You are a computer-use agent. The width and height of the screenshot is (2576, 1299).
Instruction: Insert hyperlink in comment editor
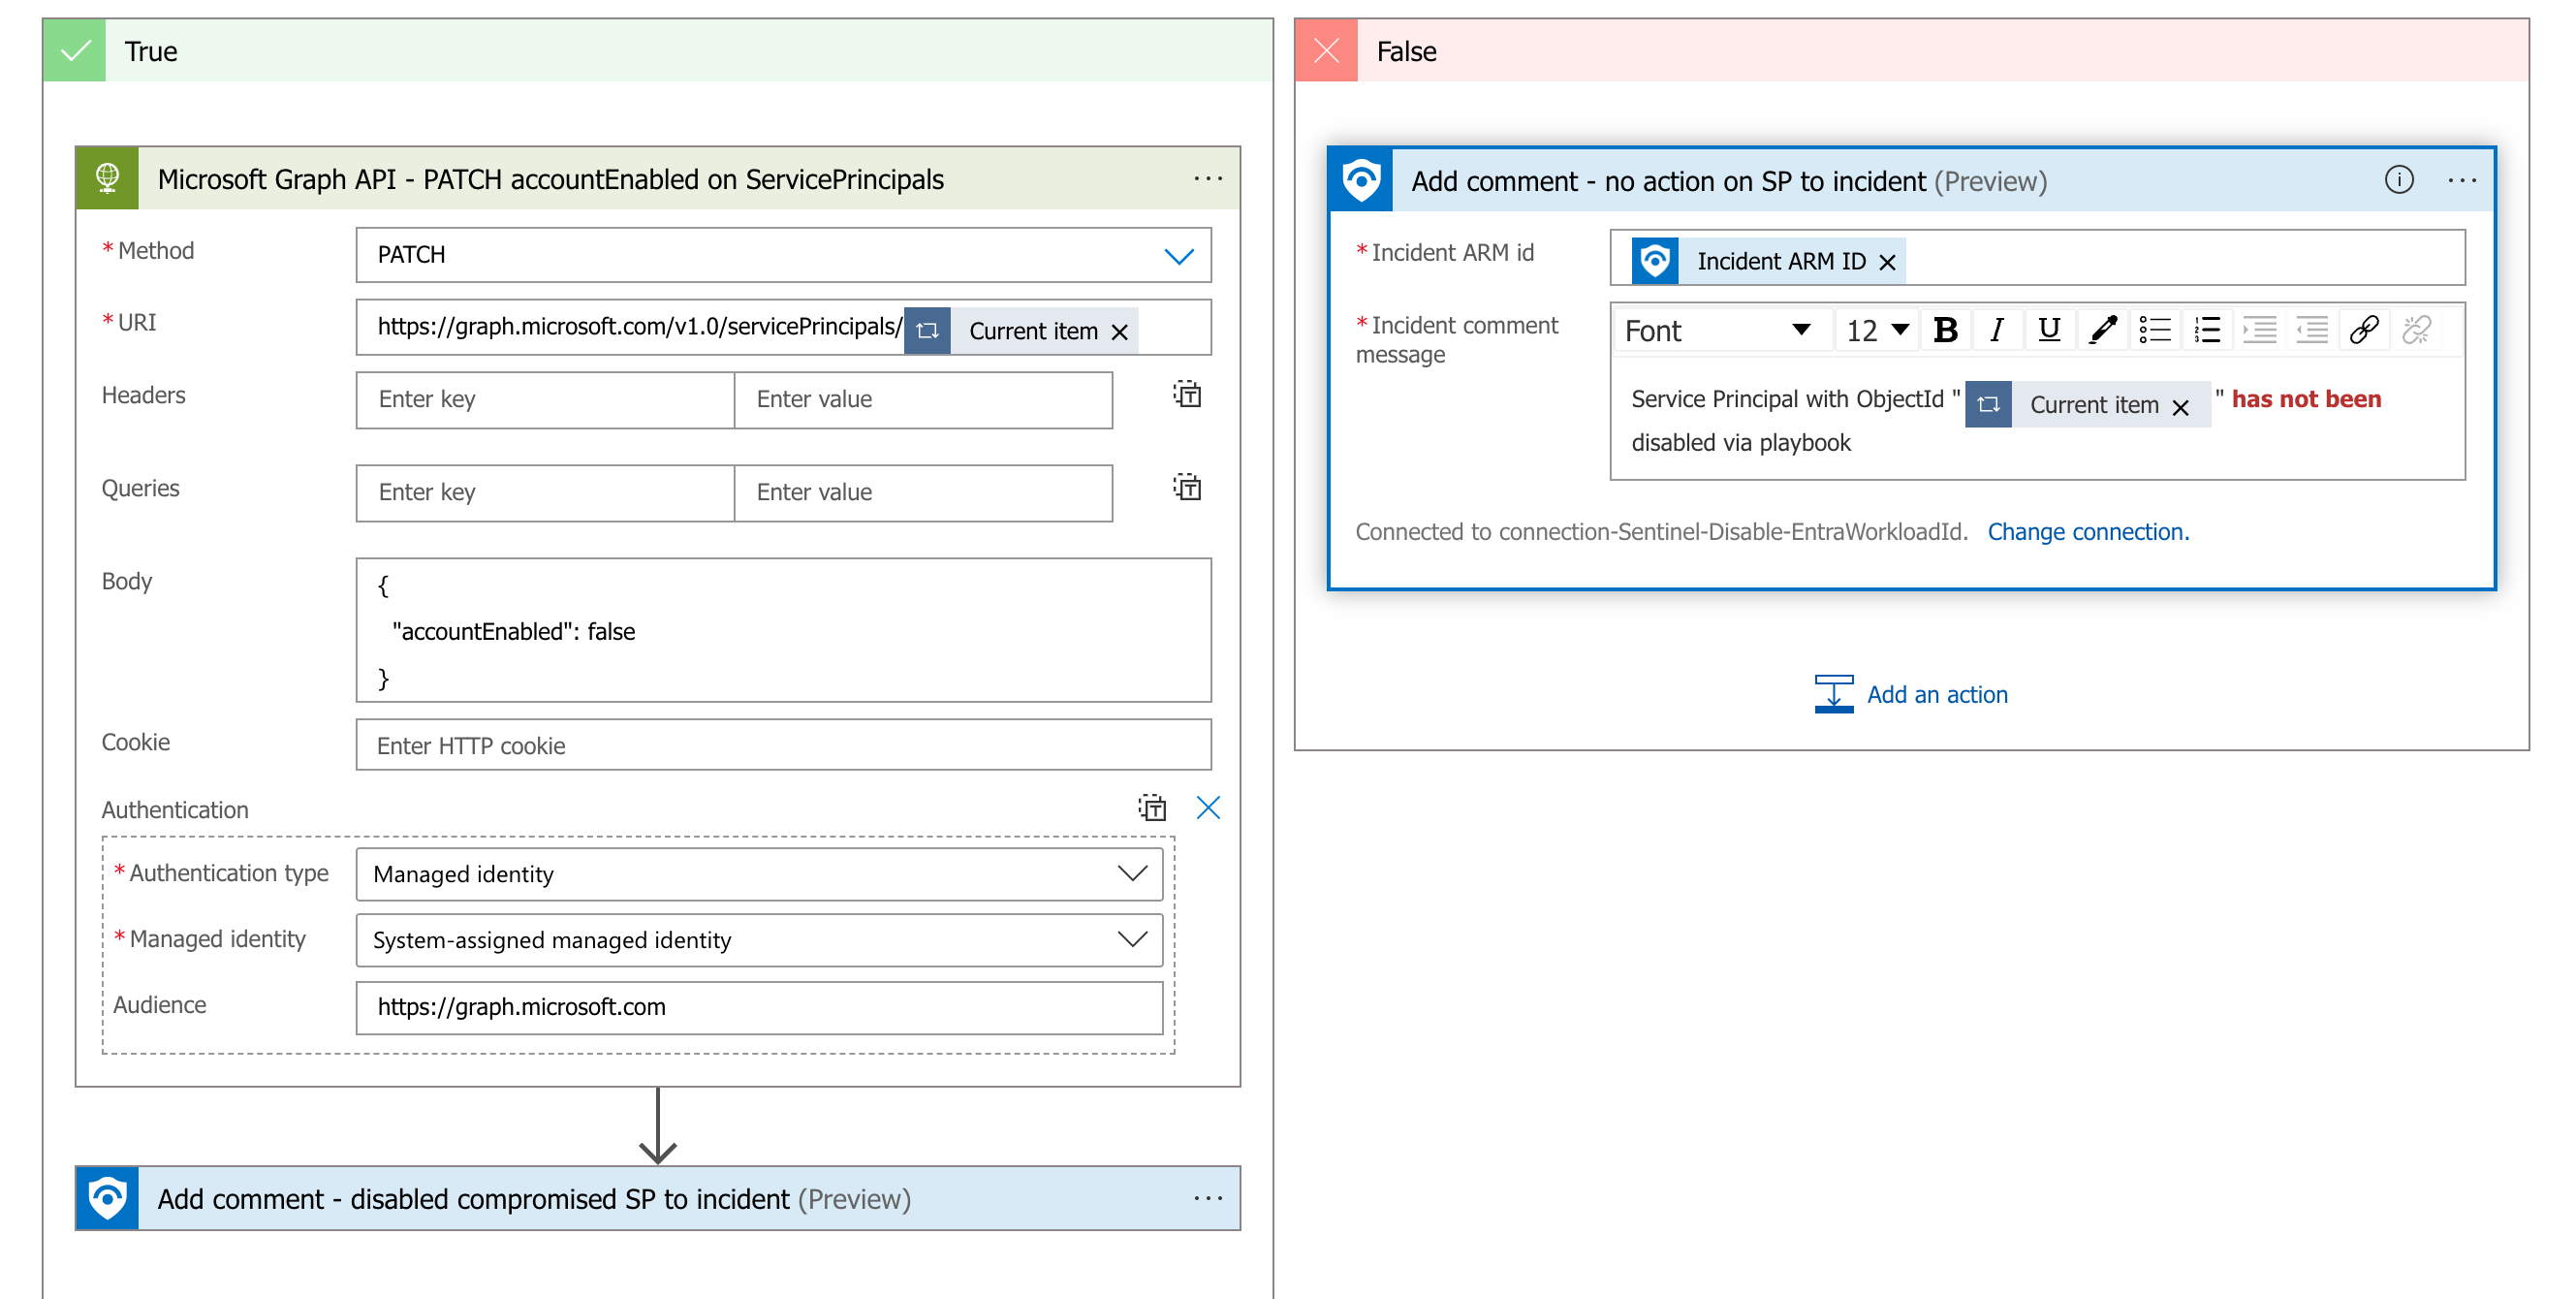tap(2363, 330)
